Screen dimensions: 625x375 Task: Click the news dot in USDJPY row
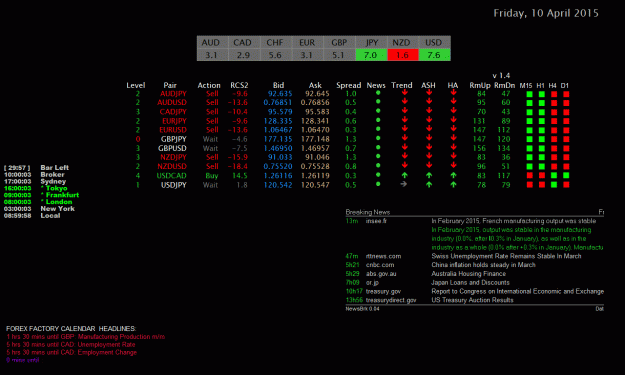(x=378, y=184)
